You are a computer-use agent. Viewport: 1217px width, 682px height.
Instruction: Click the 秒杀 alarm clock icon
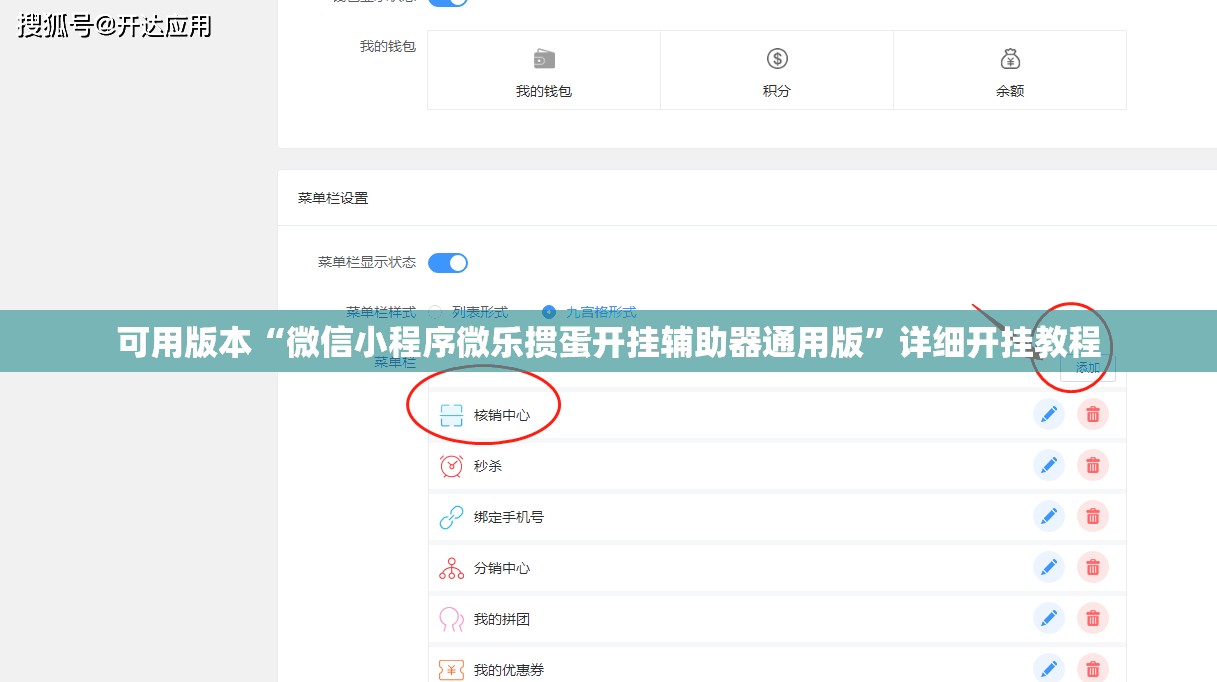point(452,466)
